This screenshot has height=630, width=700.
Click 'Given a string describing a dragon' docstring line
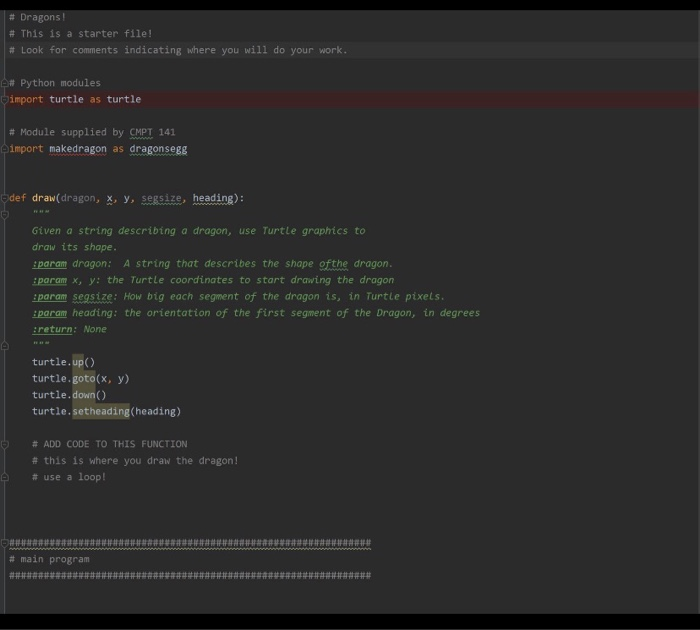coord(198,231)
